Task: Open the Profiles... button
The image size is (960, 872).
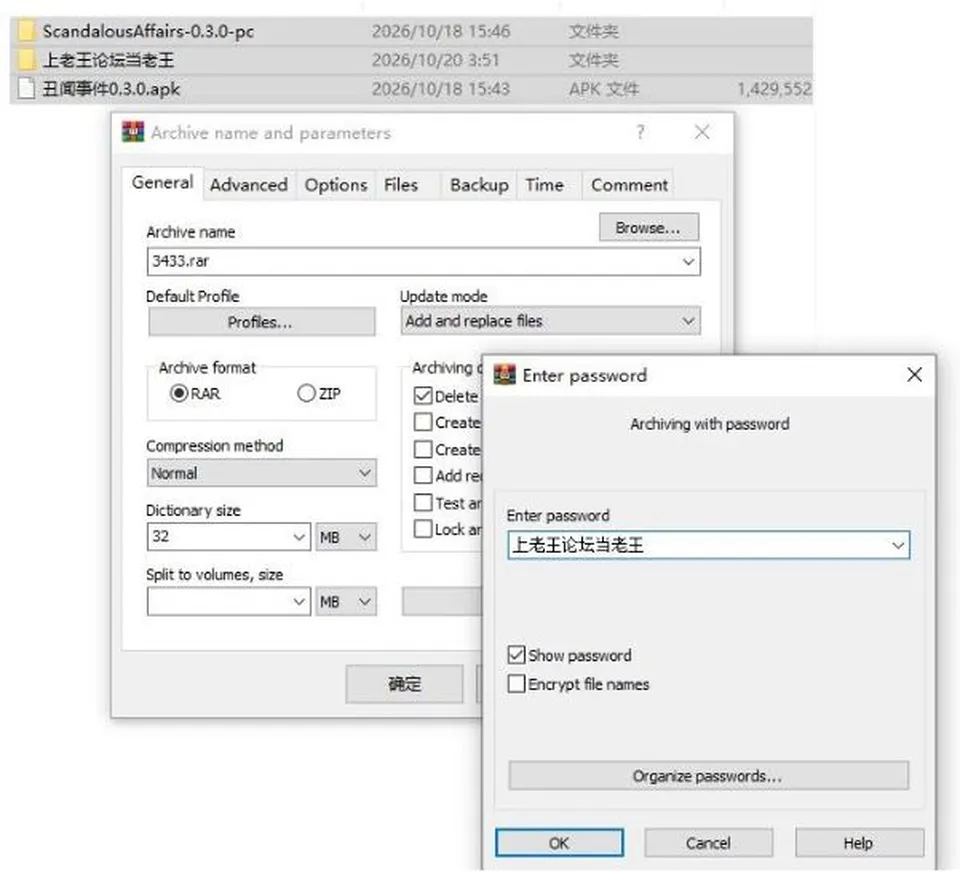Action: click(x=261, y=321)
